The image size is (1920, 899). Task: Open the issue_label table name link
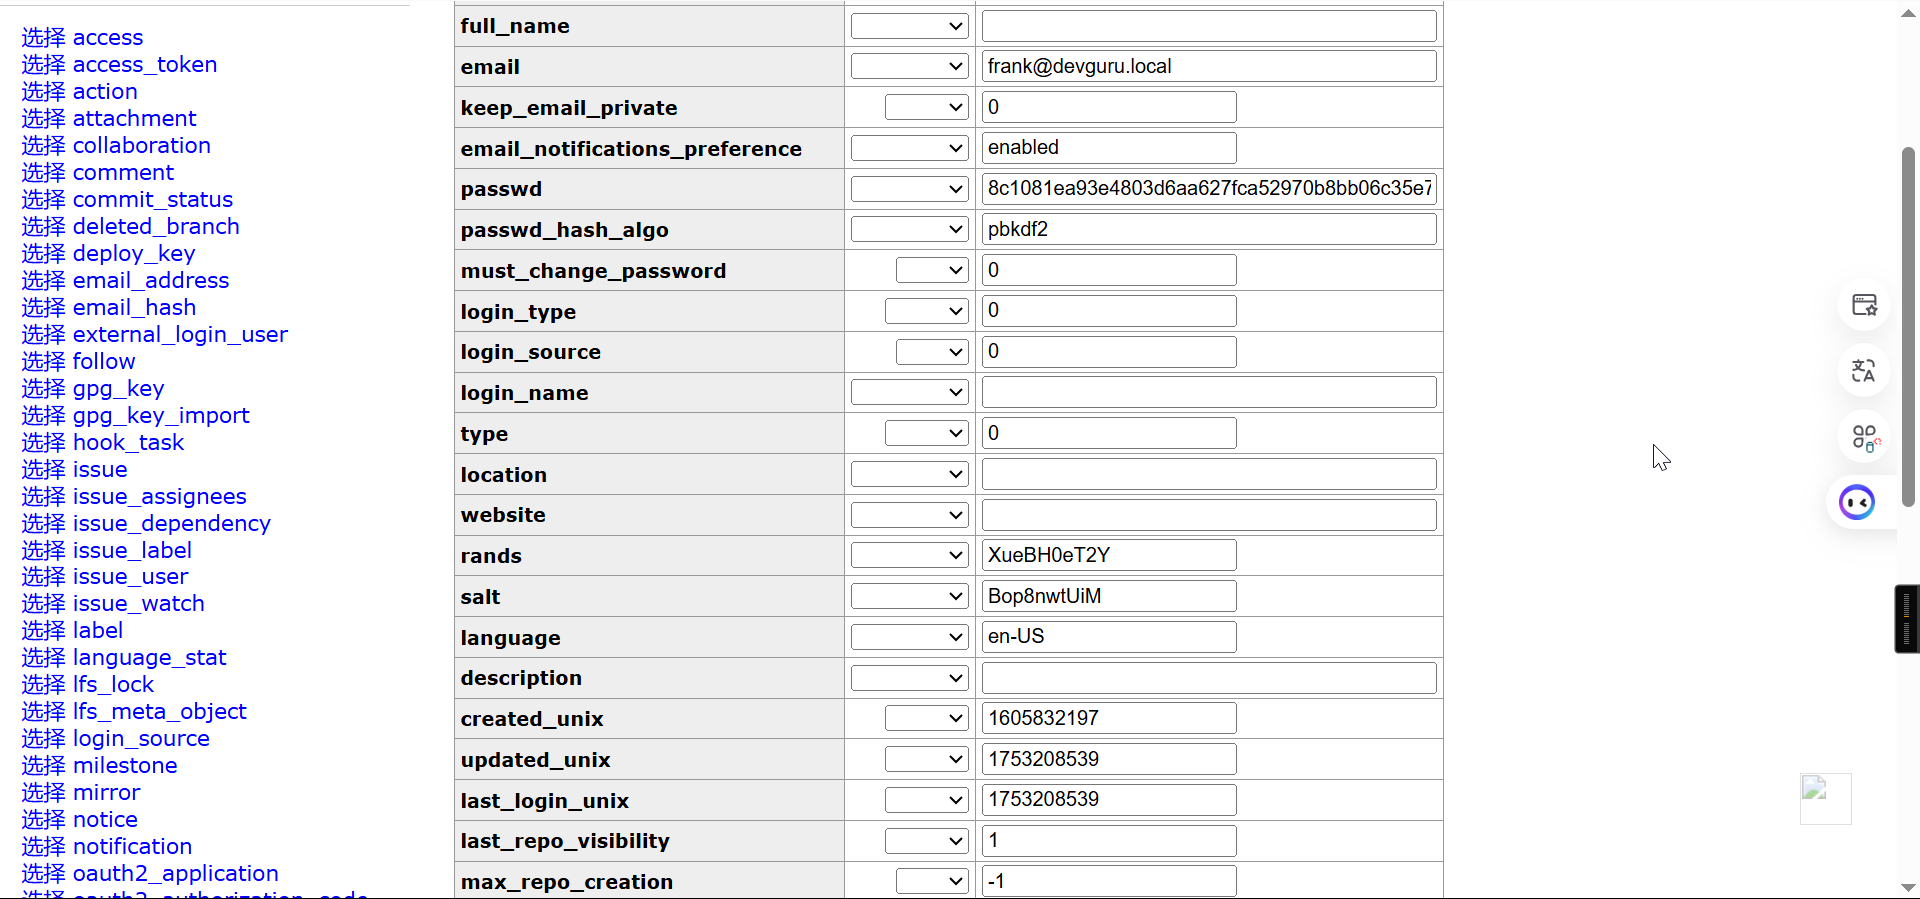click(132, 551)
